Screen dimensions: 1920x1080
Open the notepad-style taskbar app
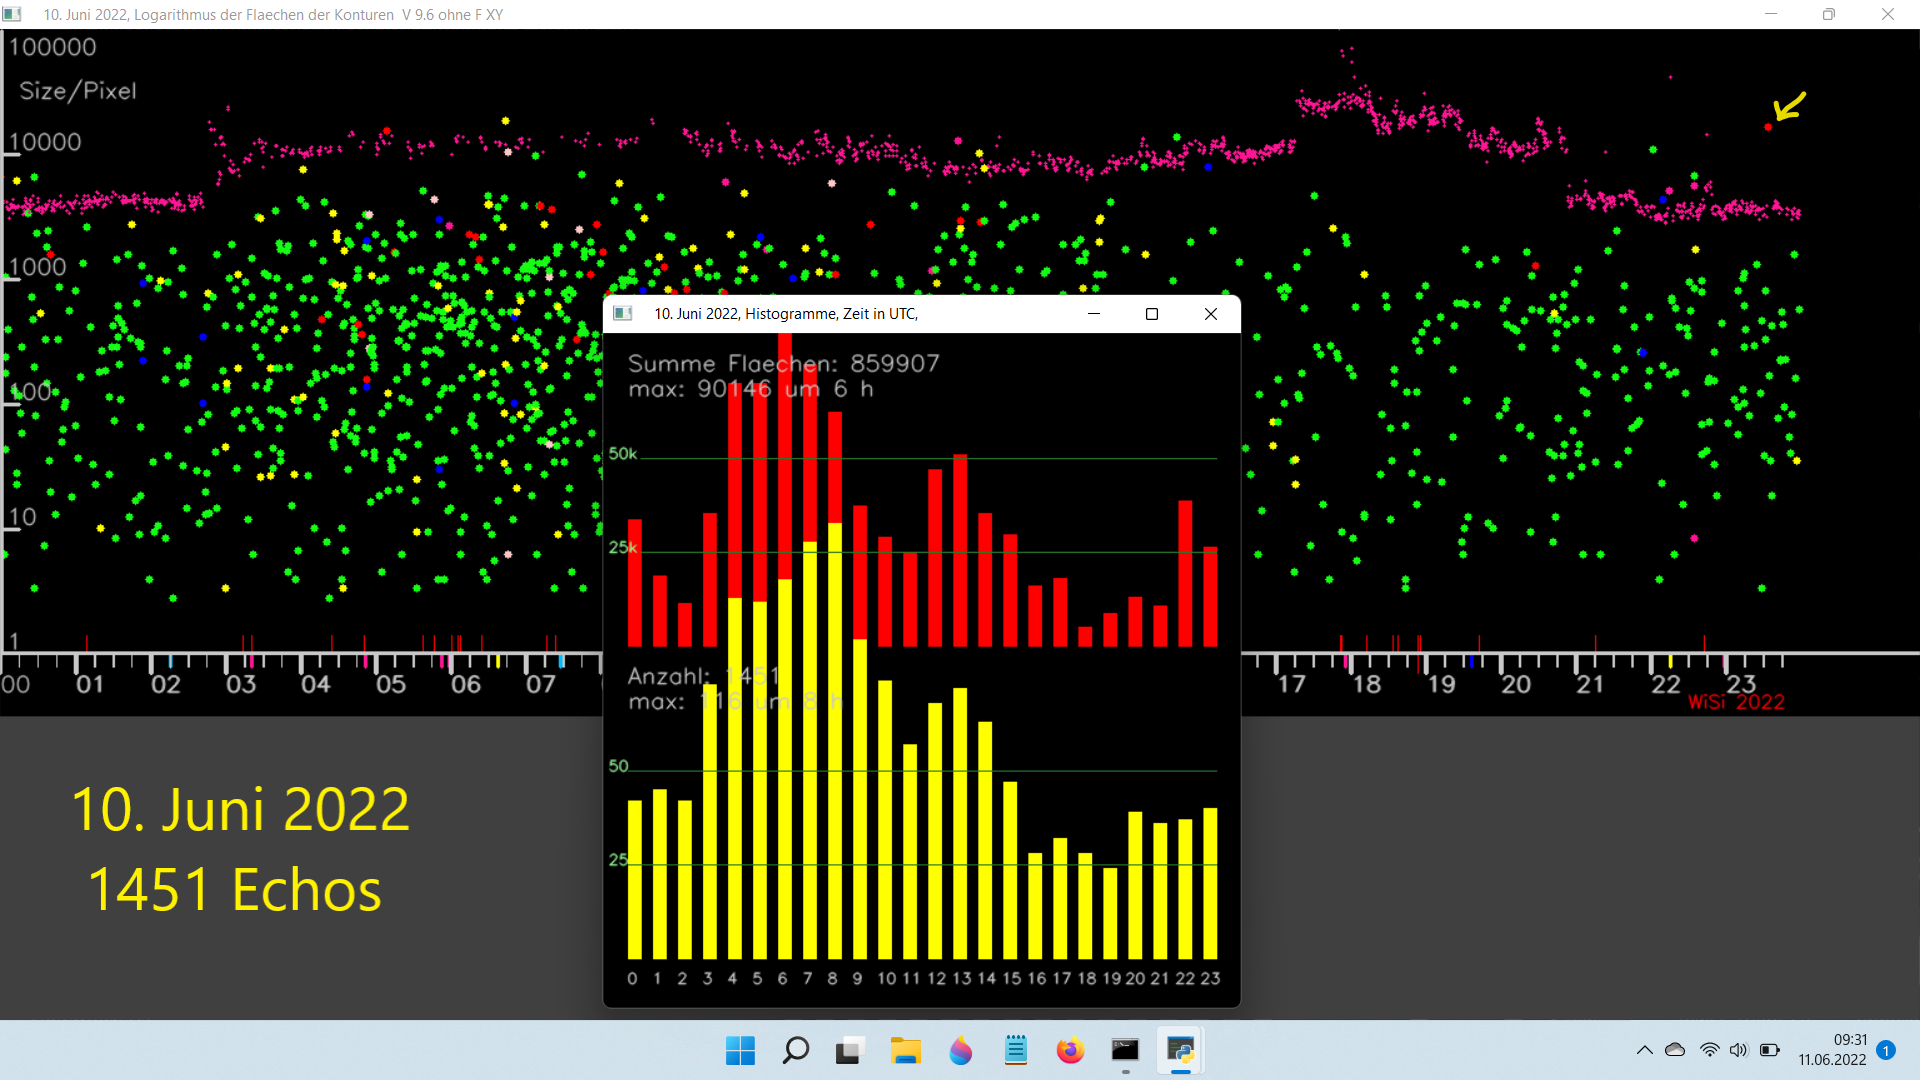1016,1050
